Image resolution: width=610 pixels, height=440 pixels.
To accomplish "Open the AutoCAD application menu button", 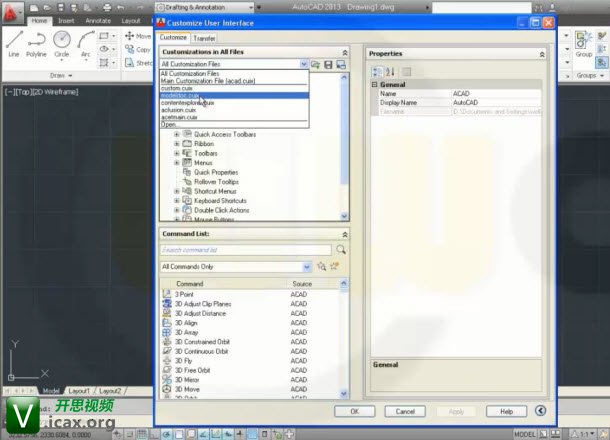I will [x=10, y=12].
